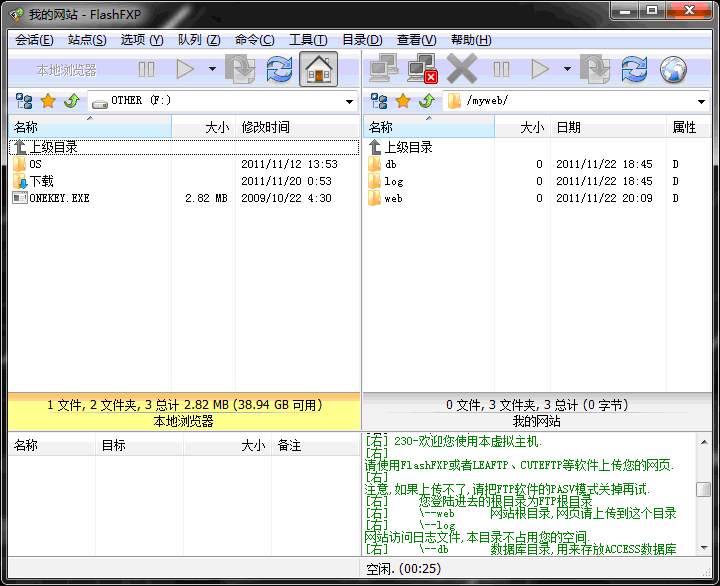Sort local files by 大小 column
Viewport: 720px width, 586px height.
[203, 127]
